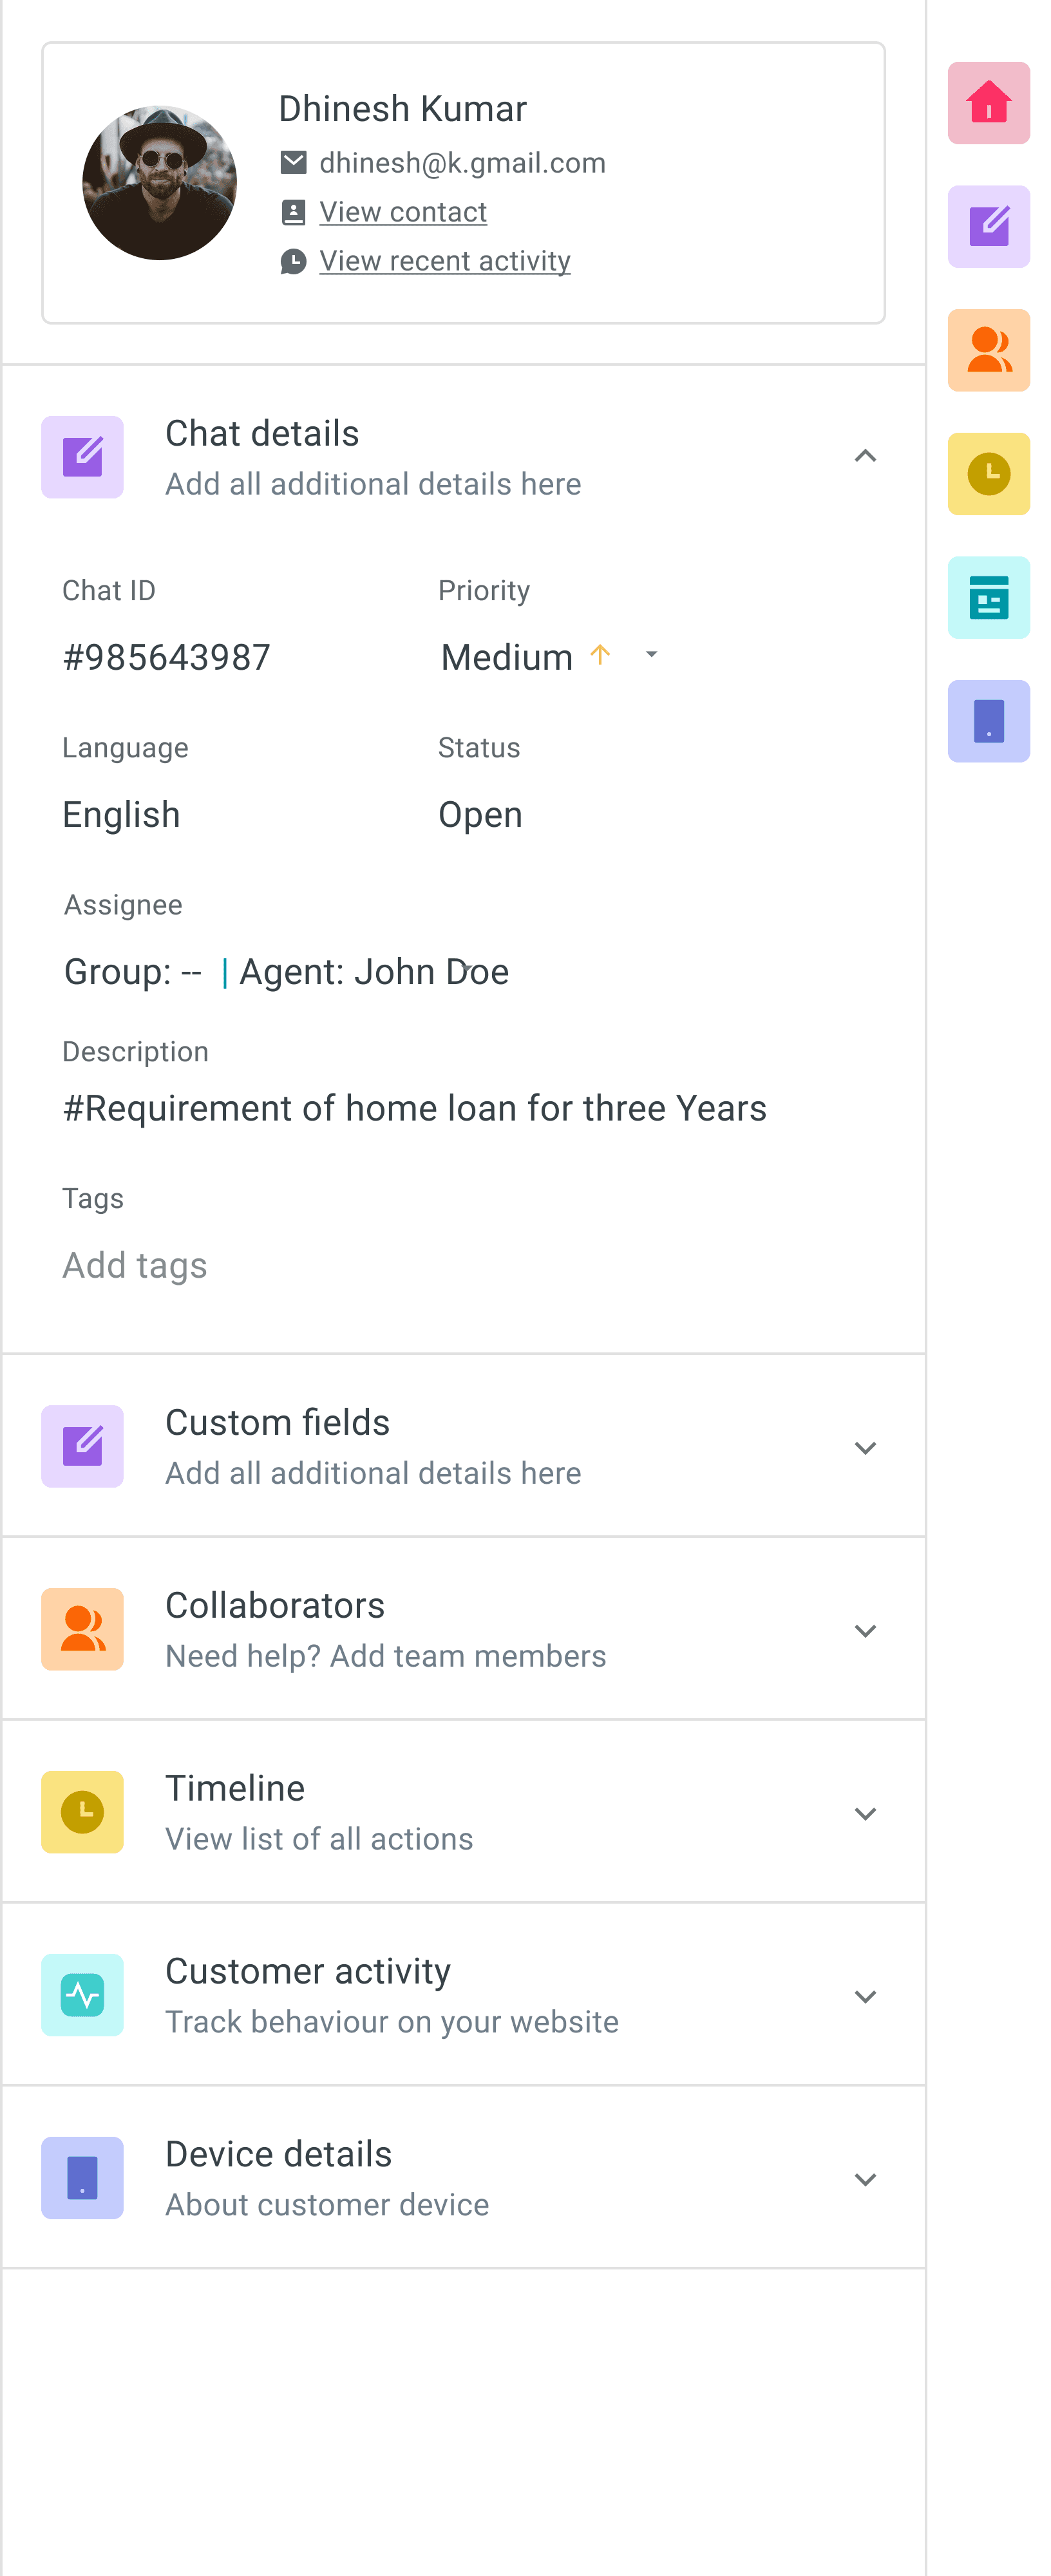Viewport: 1051px width, 2576px height.
Task: Open the pink home icon in sidebar
Action: tap(988, 103)
